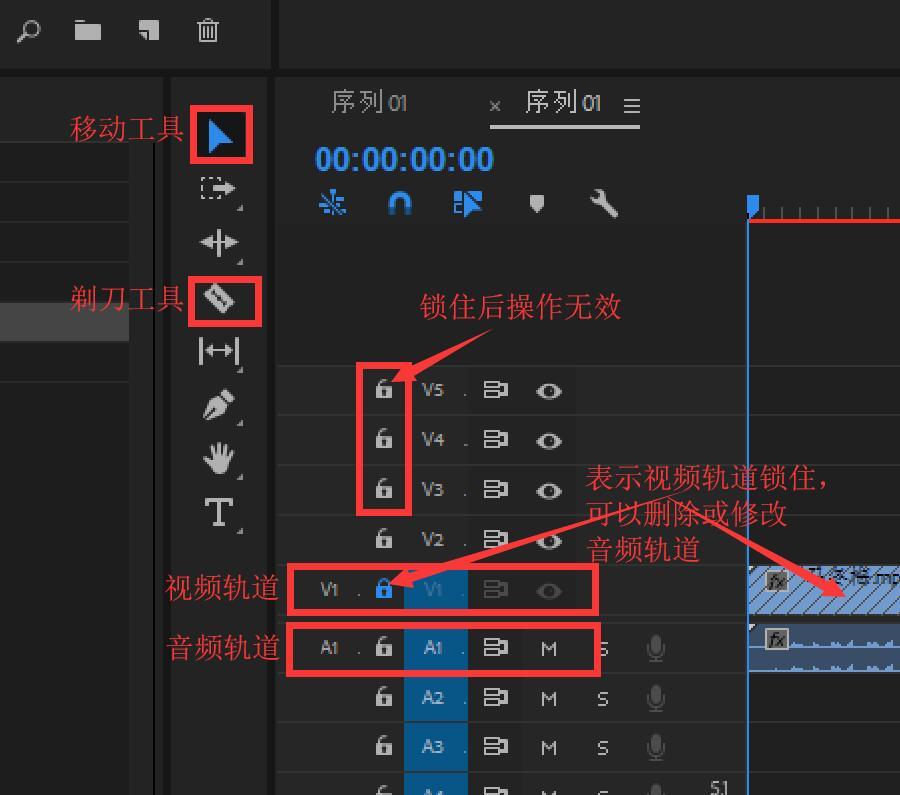Hide V5 track output using its eye icon

tap(548, 390)
